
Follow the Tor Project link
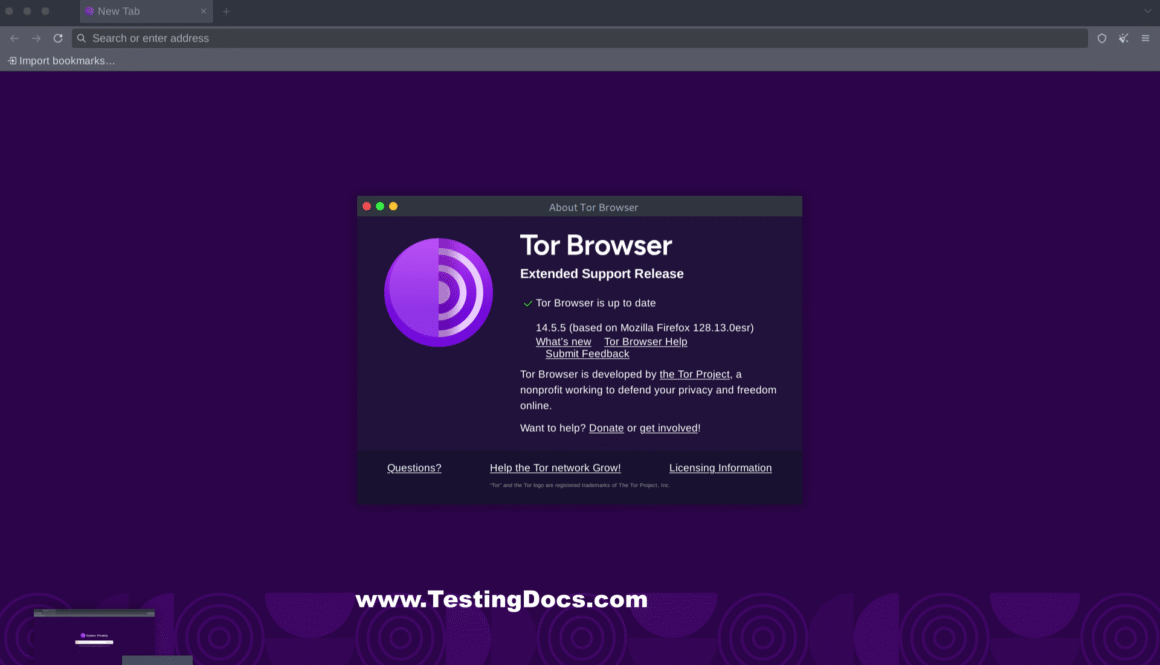(x=695, y=374)
